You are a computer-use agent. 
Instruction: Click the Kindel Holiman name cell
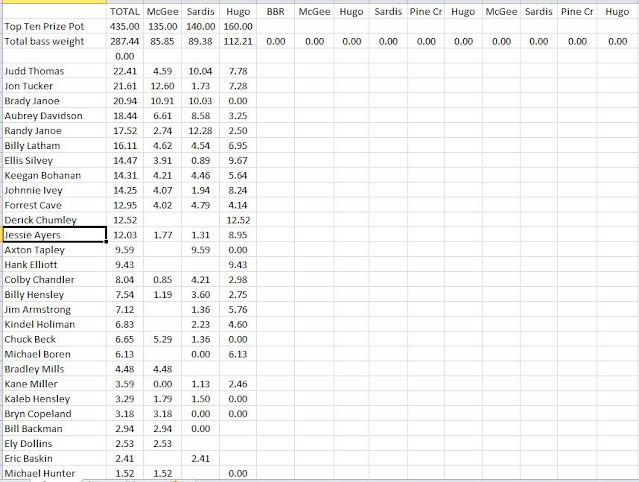(55, 324)
